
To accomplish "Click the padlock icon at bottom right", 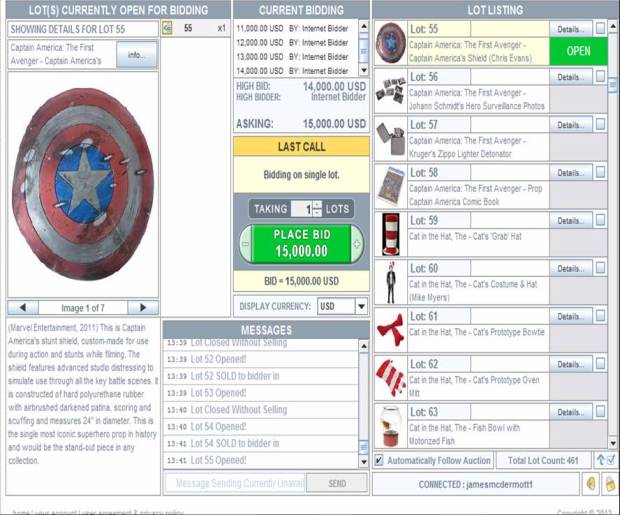I will pos(609,484).
